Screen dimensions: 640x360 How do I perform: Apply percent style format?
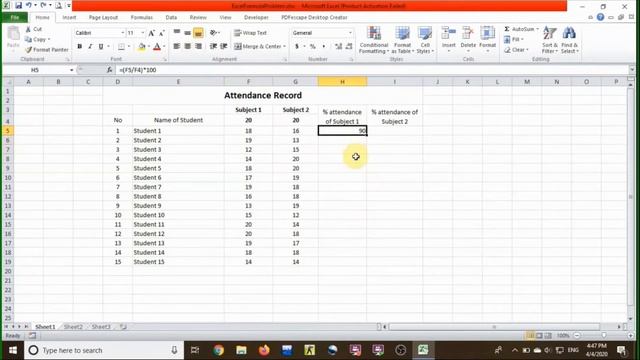pyautogui.click(x=313, y=47)
